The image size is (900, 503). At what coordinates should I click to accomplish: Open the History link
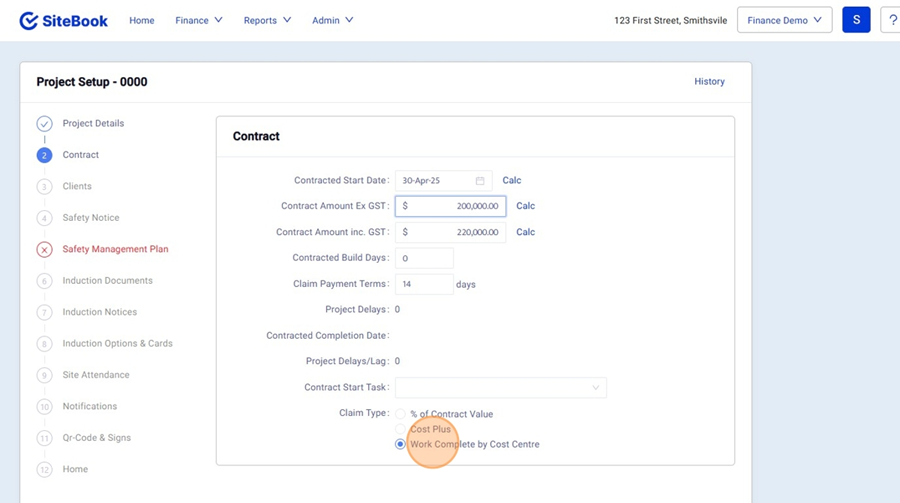click(709, 82)
